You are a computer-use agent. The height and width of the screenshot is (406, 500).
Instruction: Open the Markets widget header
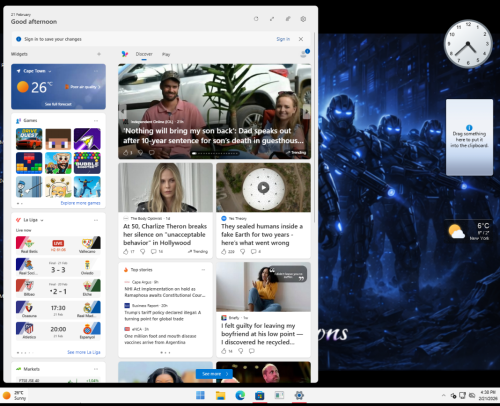[32, 369]
